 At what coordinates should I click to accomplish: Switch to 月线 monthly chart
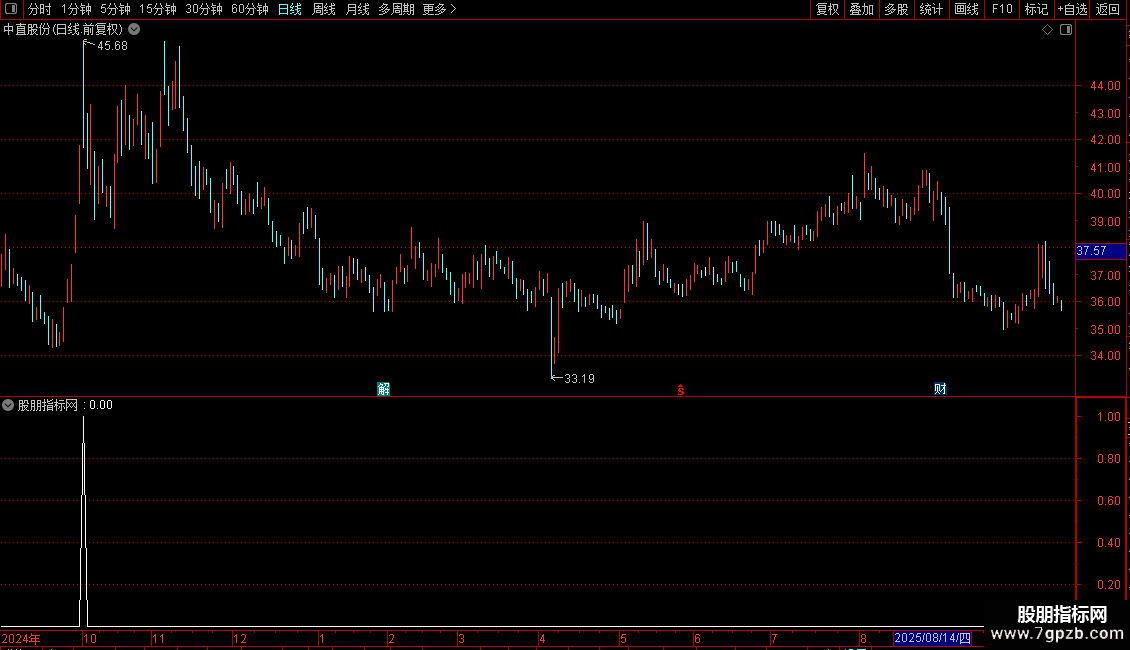(357, 9)
